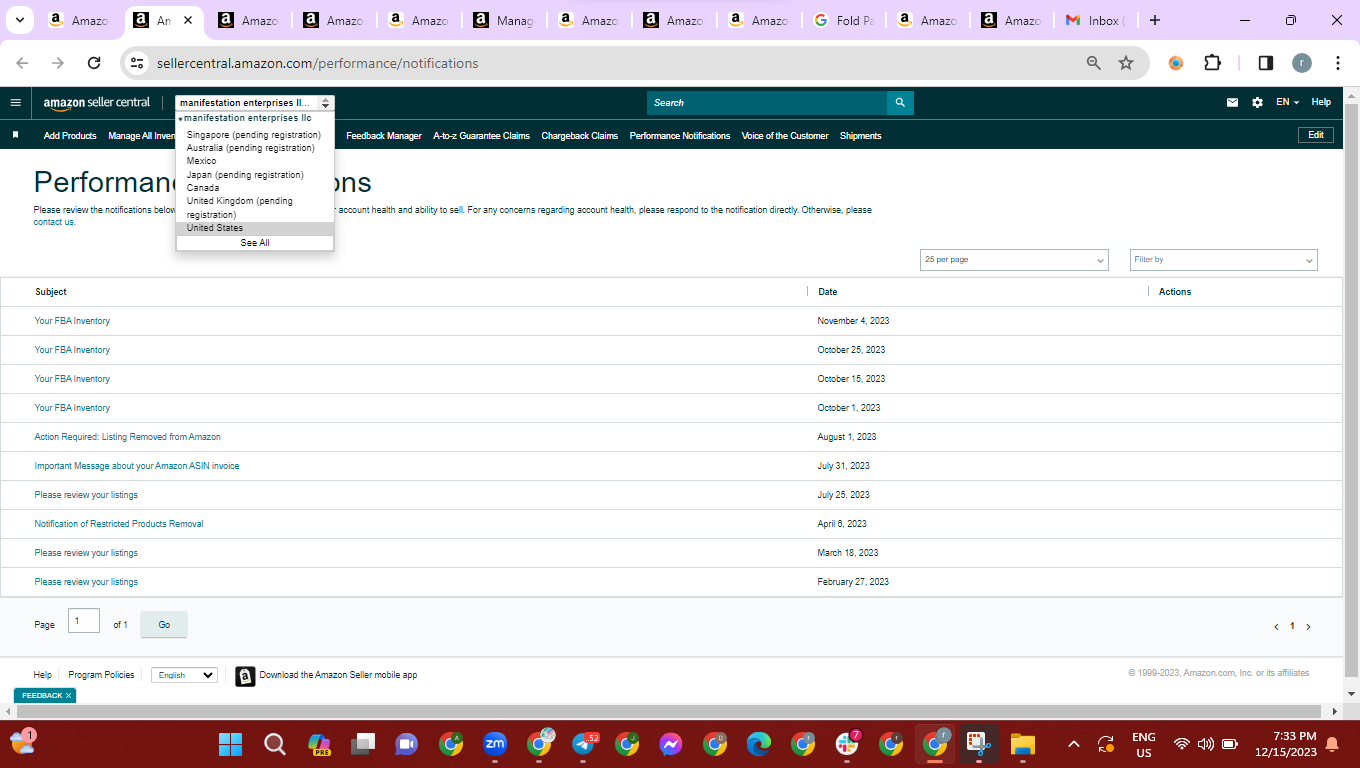Choose Japan (pending registration) marketplace
Viewport: 1360px width, 768px height.
tap(245, 175)
